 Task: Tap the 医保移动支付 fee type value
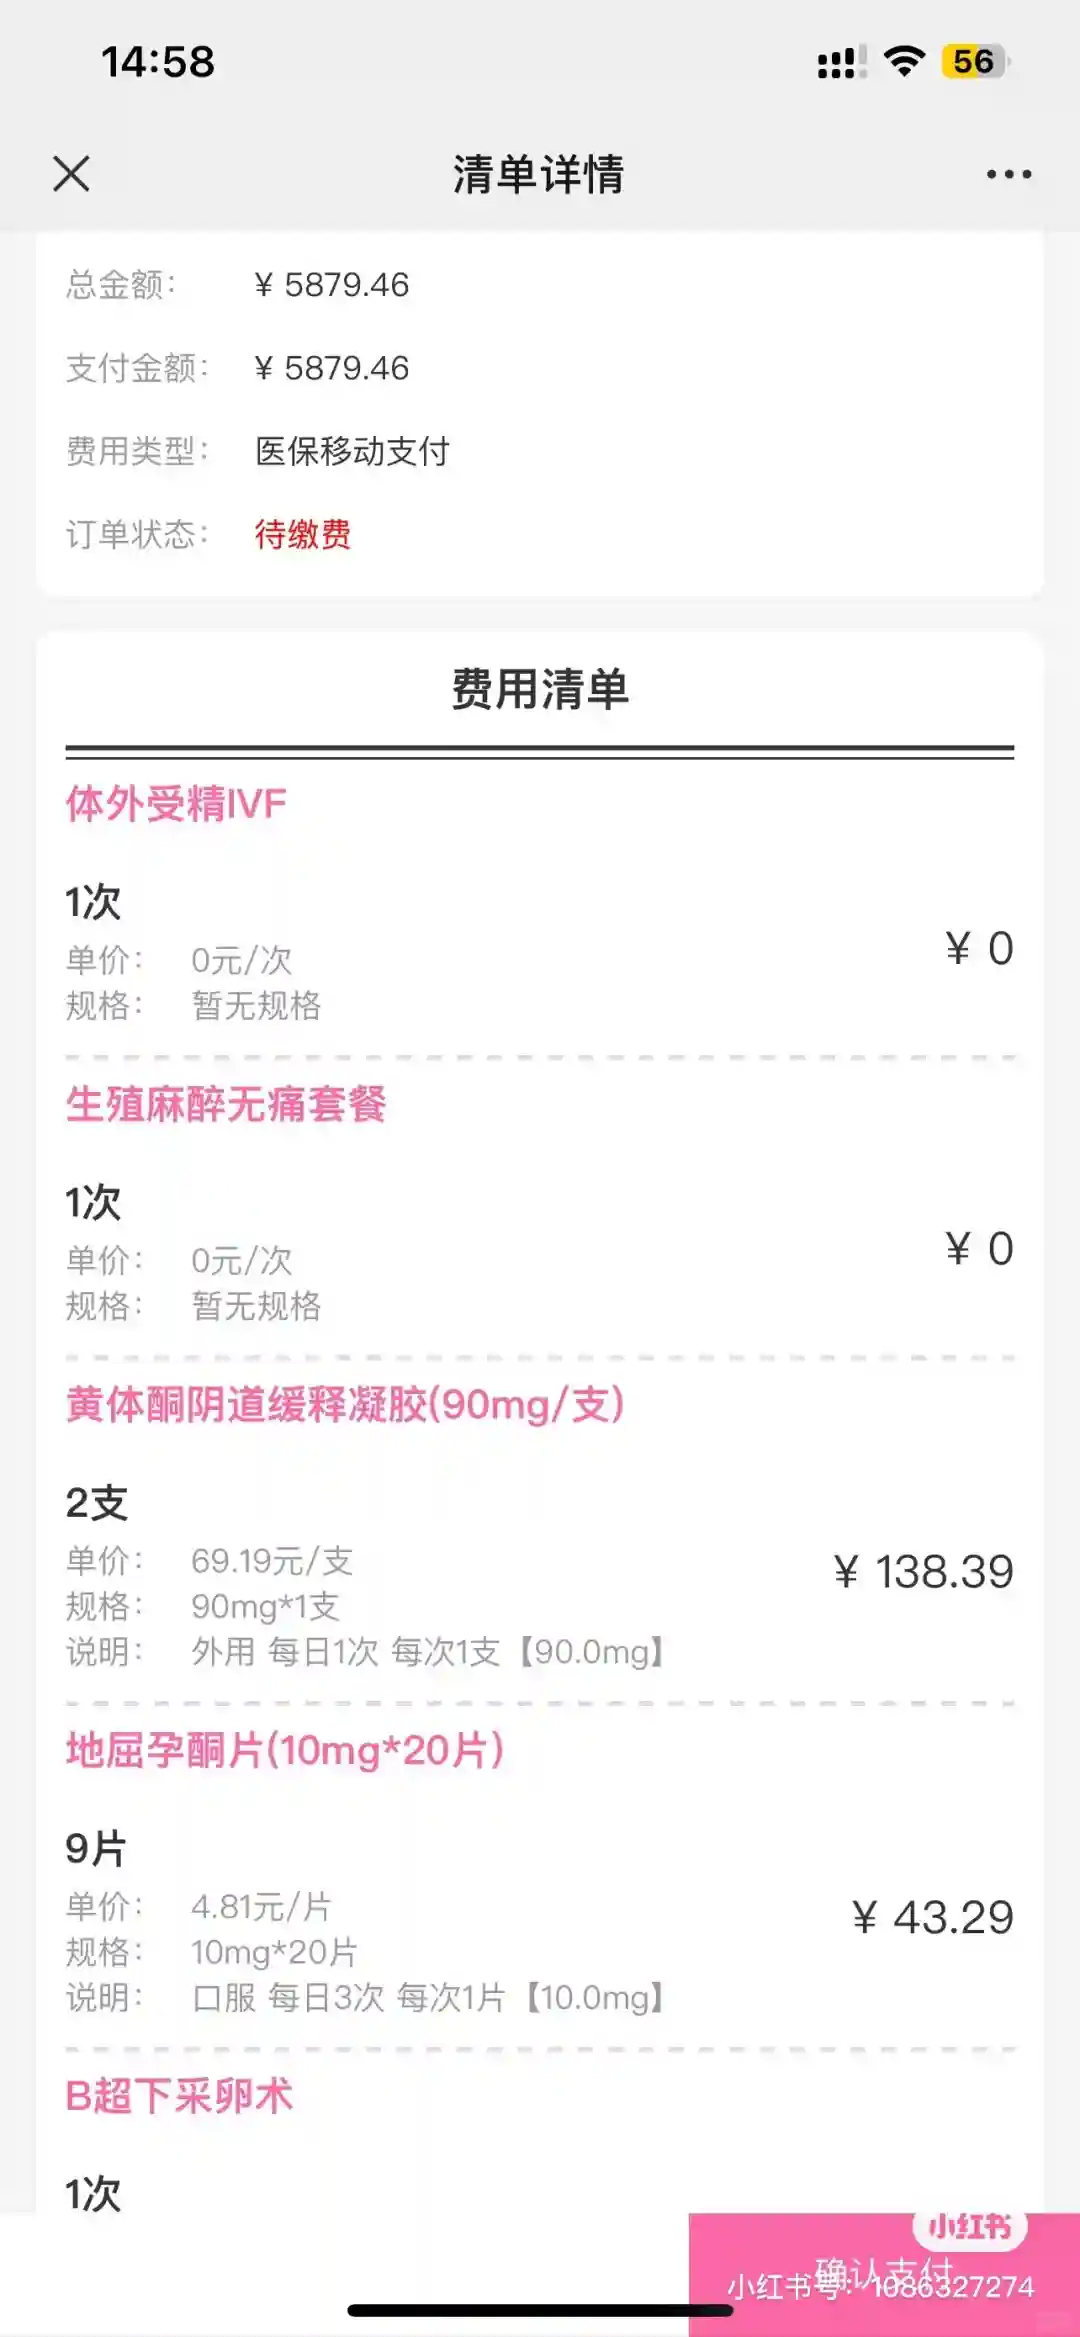(352, 452)
